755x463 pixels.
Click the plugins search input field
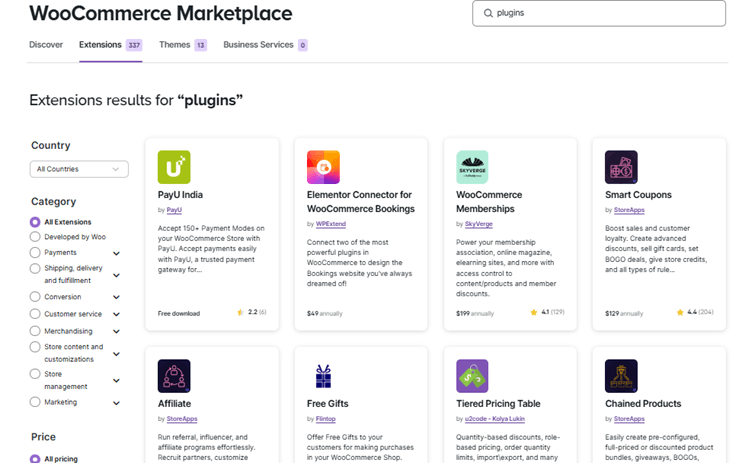pyautogui.click(x=599, y=13)
